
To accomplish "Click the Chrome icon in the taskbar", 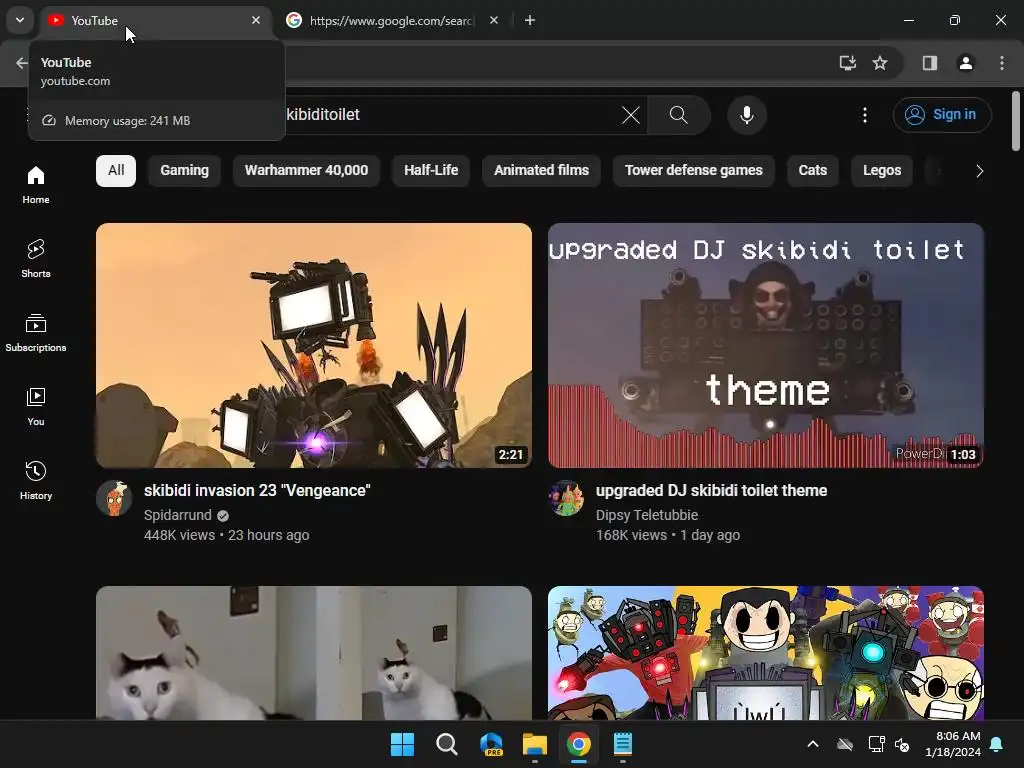I will click(579, 744).
